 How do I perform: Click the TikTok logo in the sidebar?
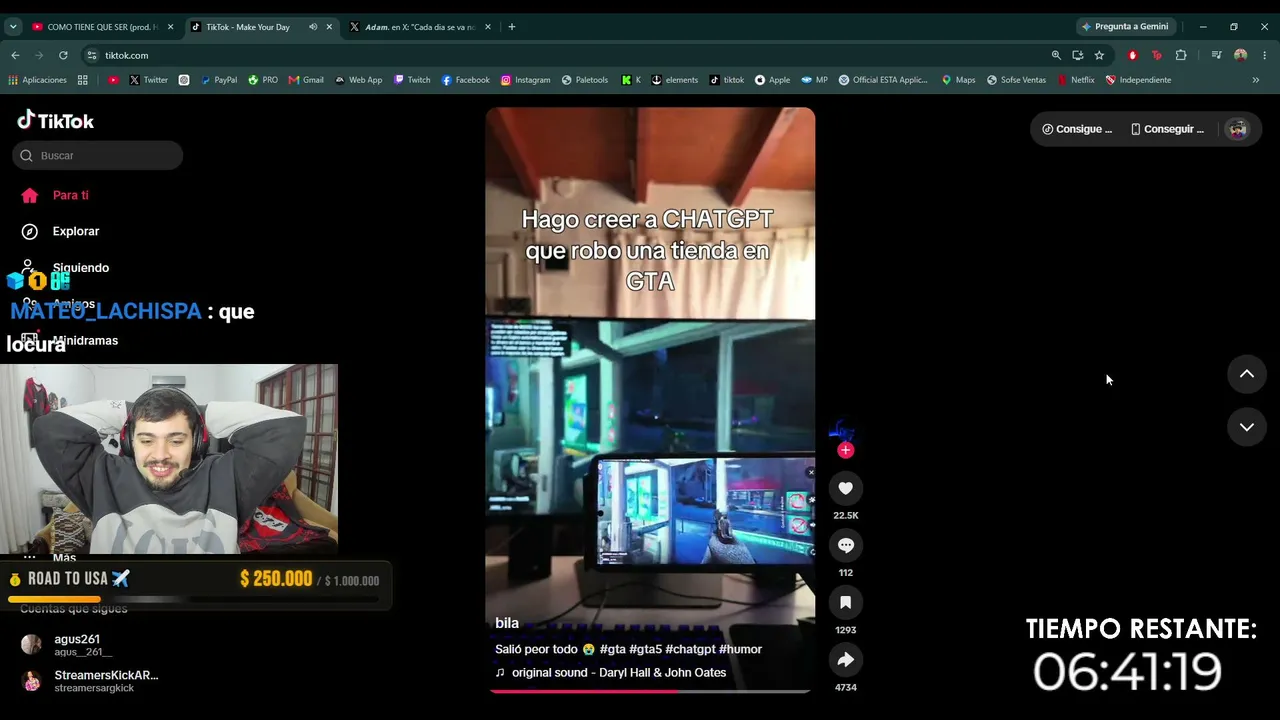(56, 120)
